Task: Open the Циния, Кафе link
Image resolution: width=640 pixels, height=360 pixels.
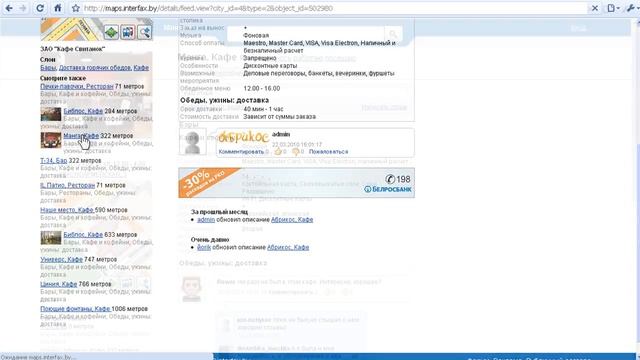Action: (58, 284)
